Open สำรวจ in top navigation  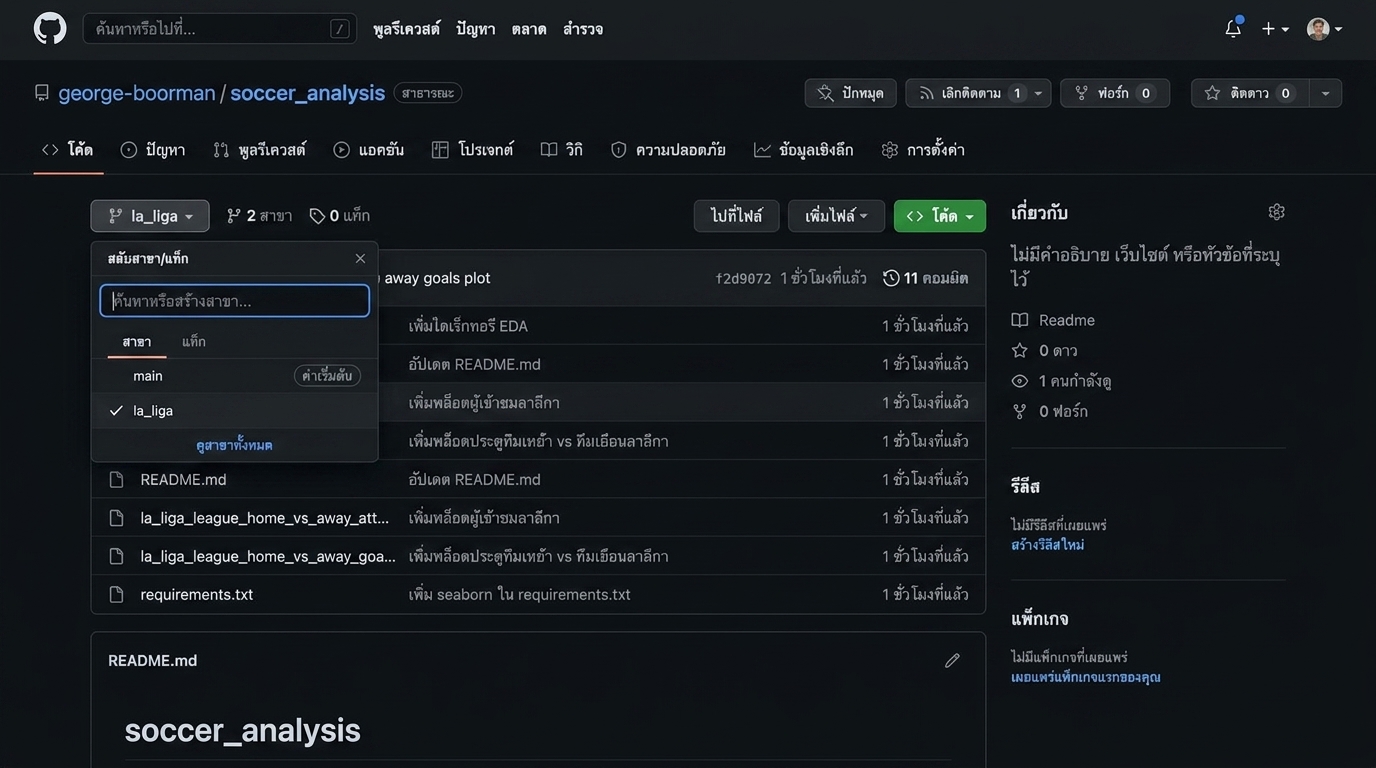pyautogui.click(x=583, y=29)
